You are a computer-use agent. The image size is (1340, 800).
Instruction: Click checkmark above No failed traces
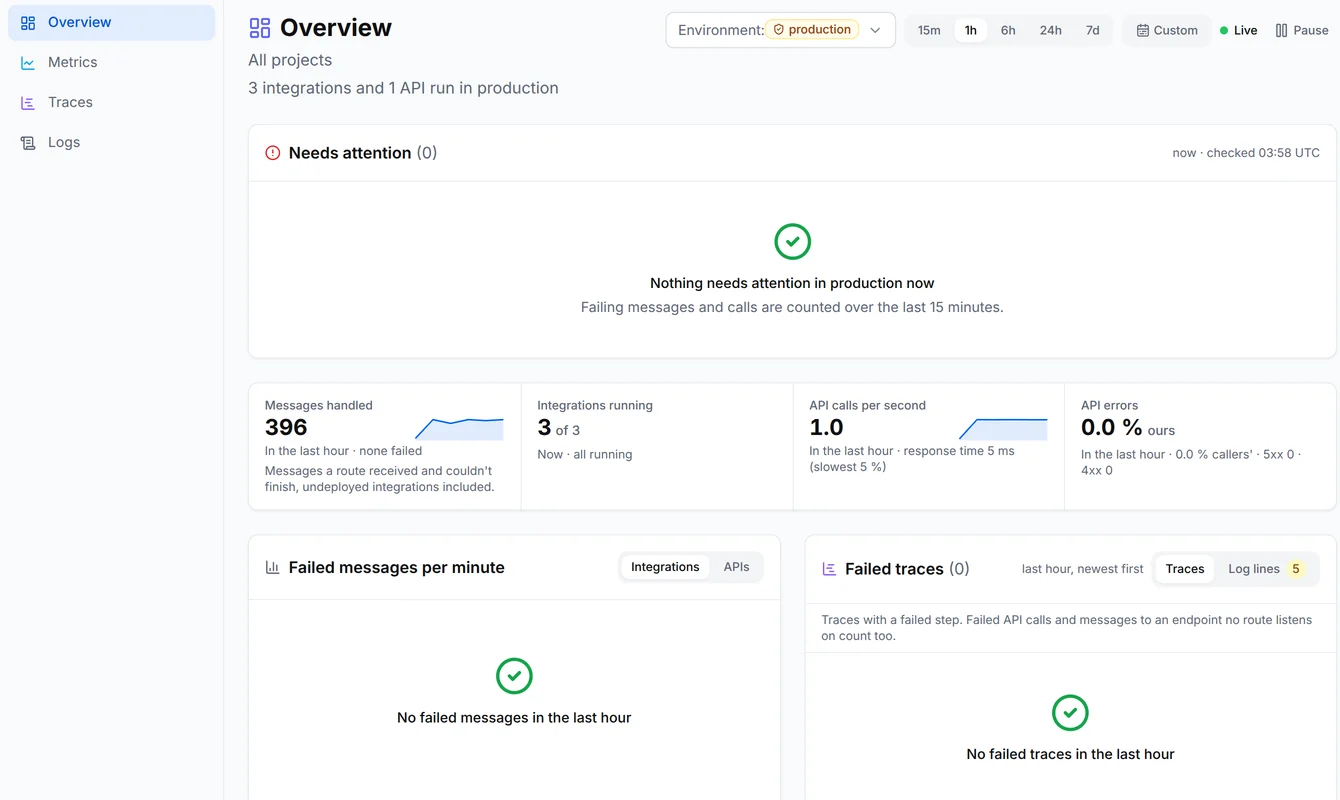[1070, 713]
